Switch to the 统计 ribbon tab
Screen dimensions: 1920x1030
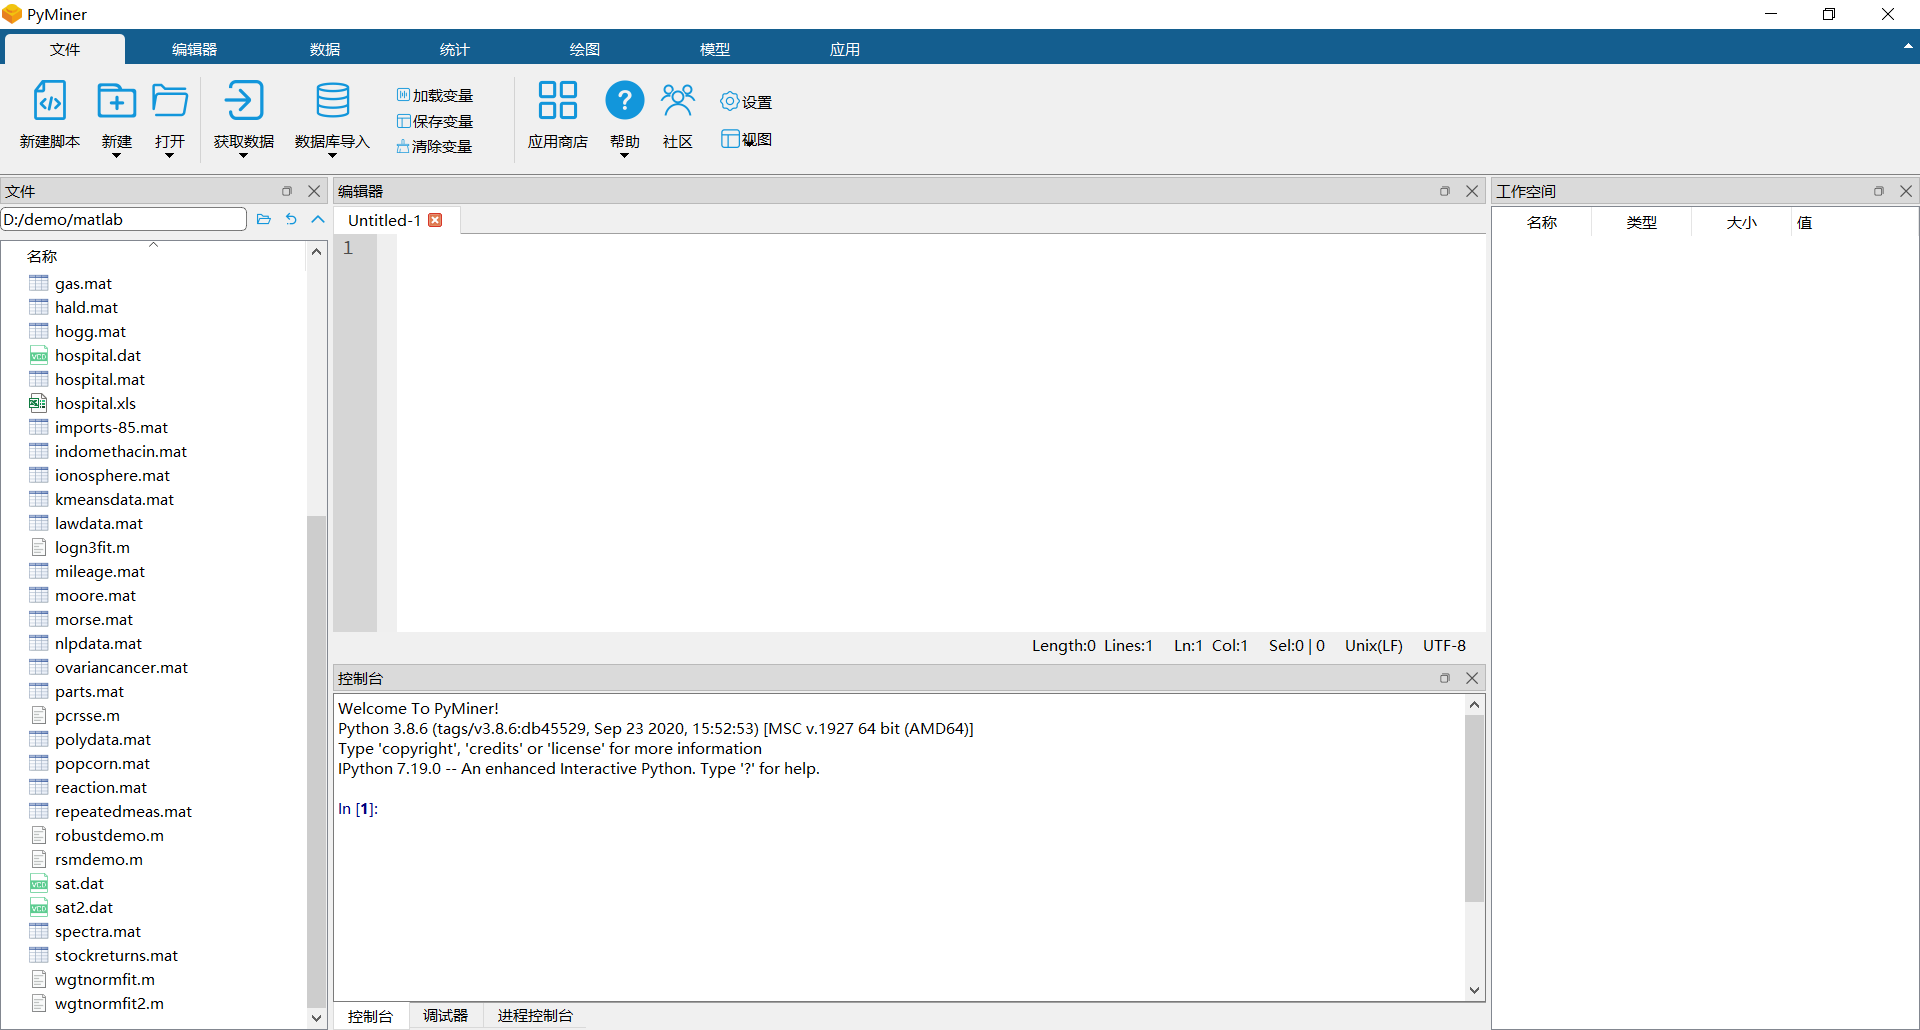coord(454,49)
